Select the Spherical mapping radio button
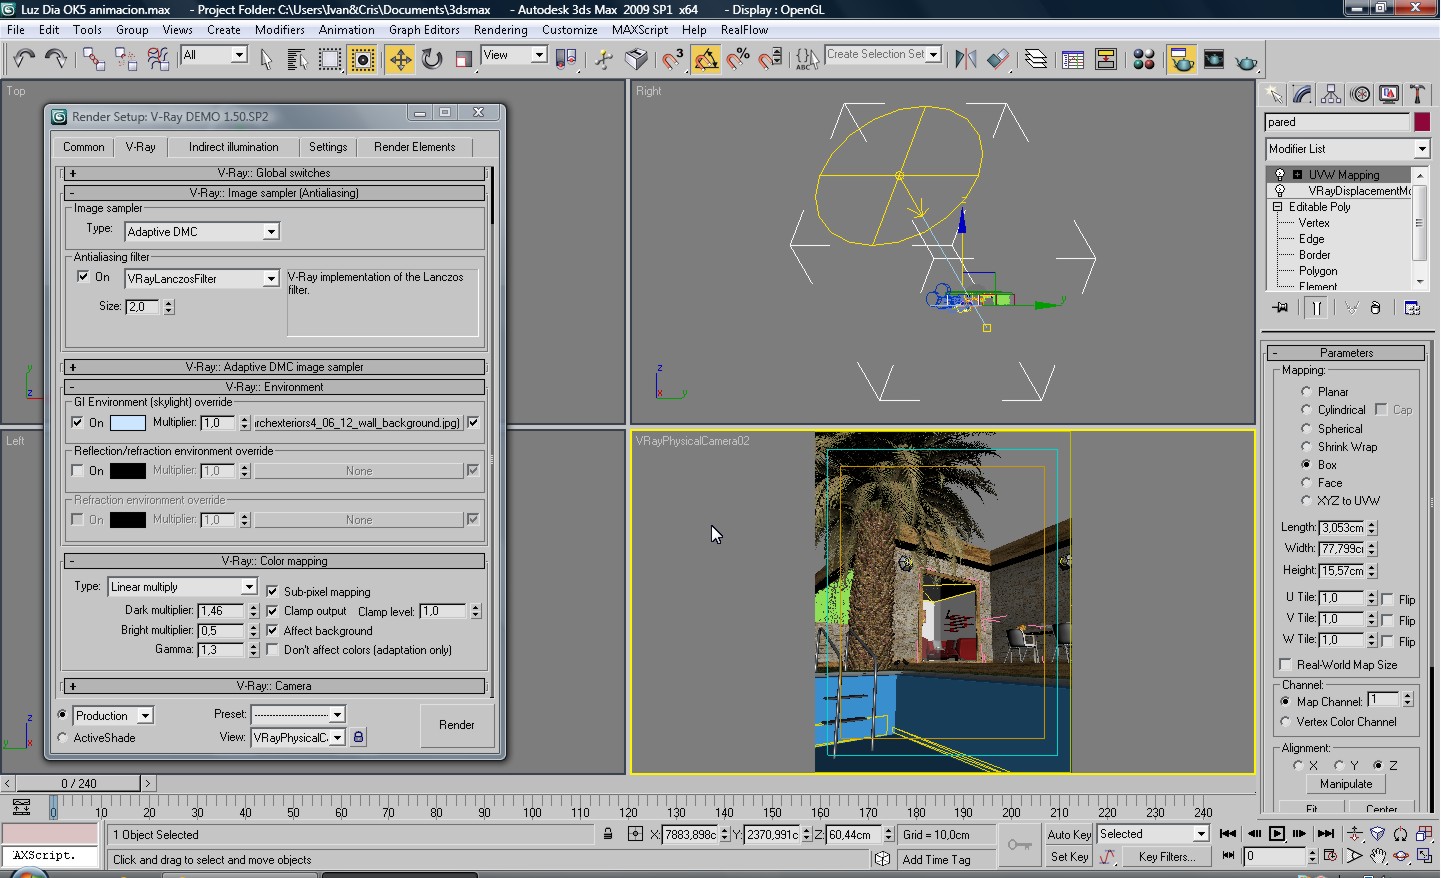The width and height of the screenshot is (1441, 878). pyautogui.click(x=1306, y=428)
